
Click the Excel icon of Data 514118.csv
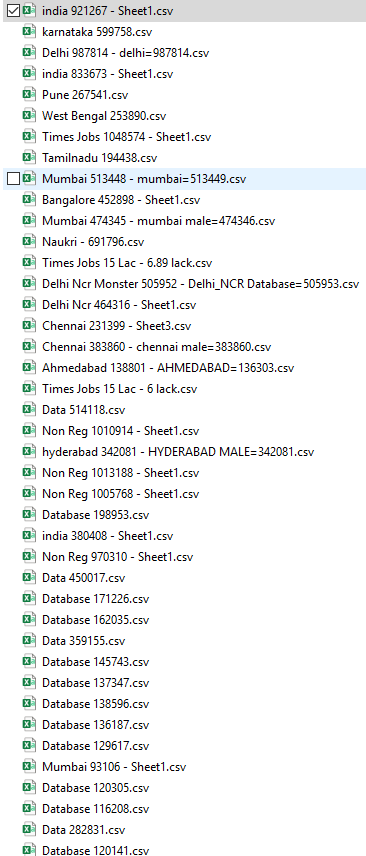pos(28,409)
